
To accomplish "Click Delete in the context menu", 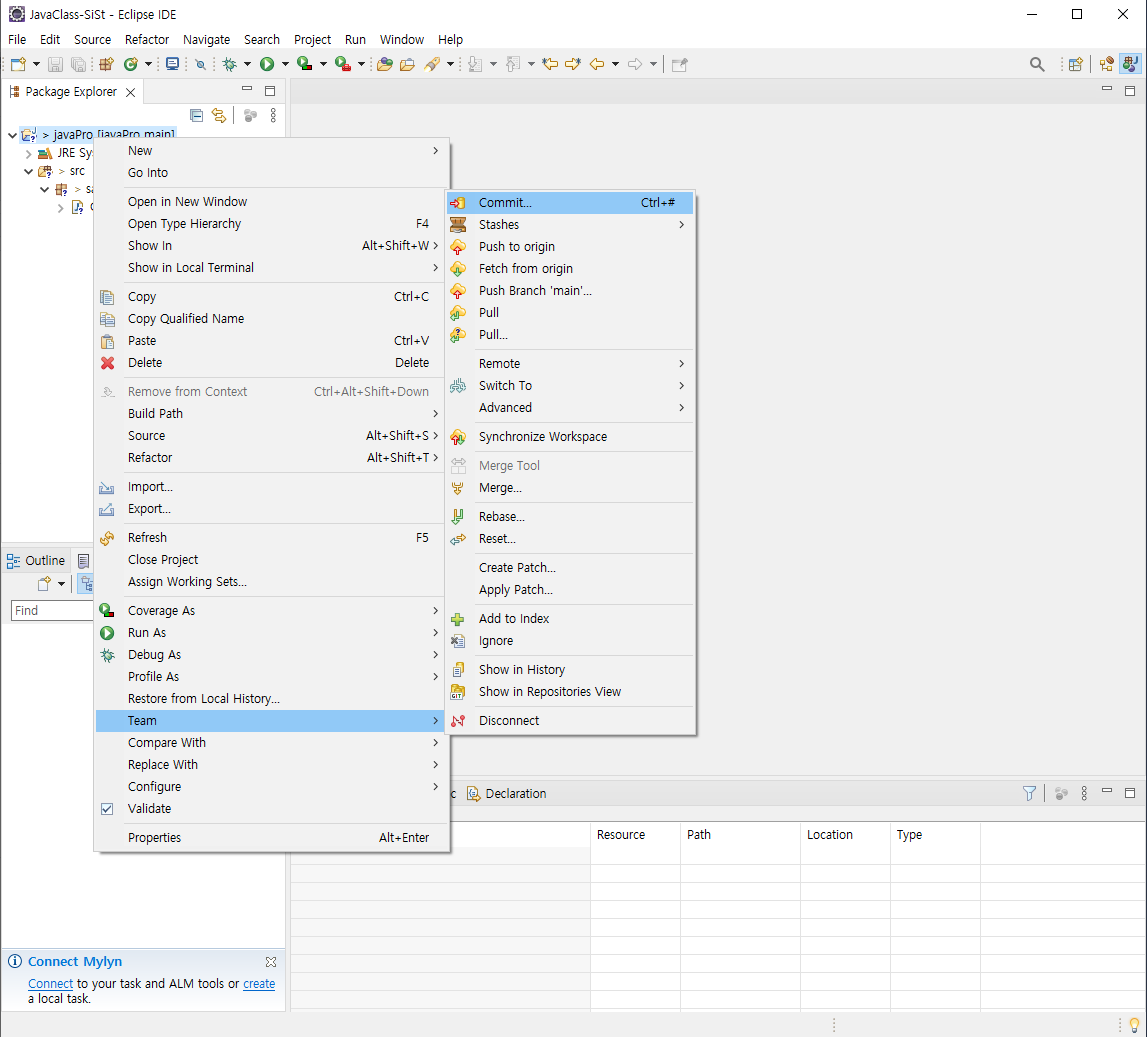I will pyautogui.click(x=271, y=363).
